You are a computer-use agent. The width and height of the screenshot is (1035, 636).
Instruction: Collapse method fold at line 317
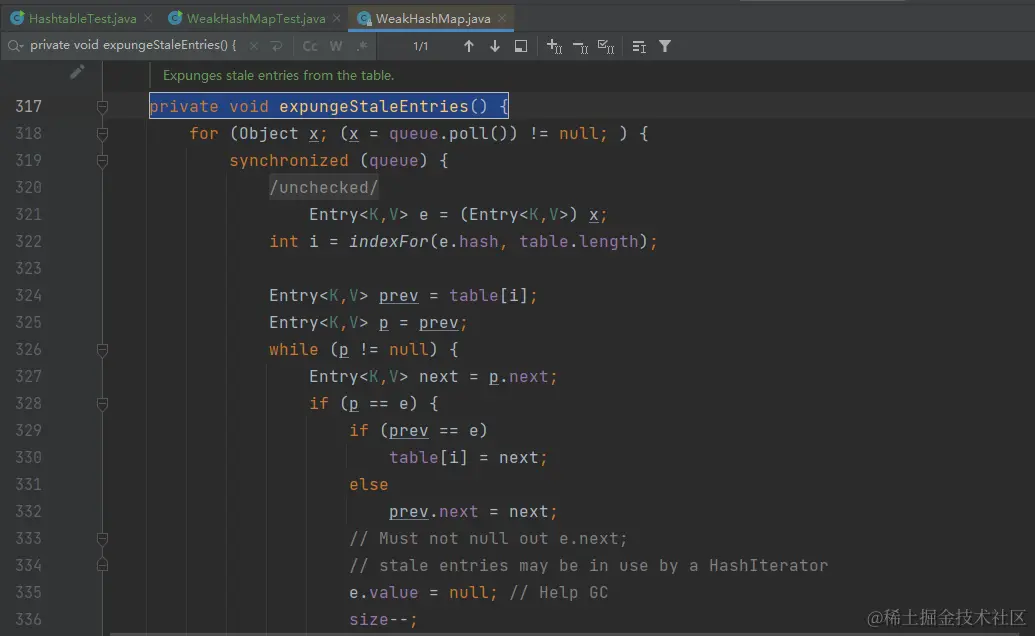(x=102, y=107)
